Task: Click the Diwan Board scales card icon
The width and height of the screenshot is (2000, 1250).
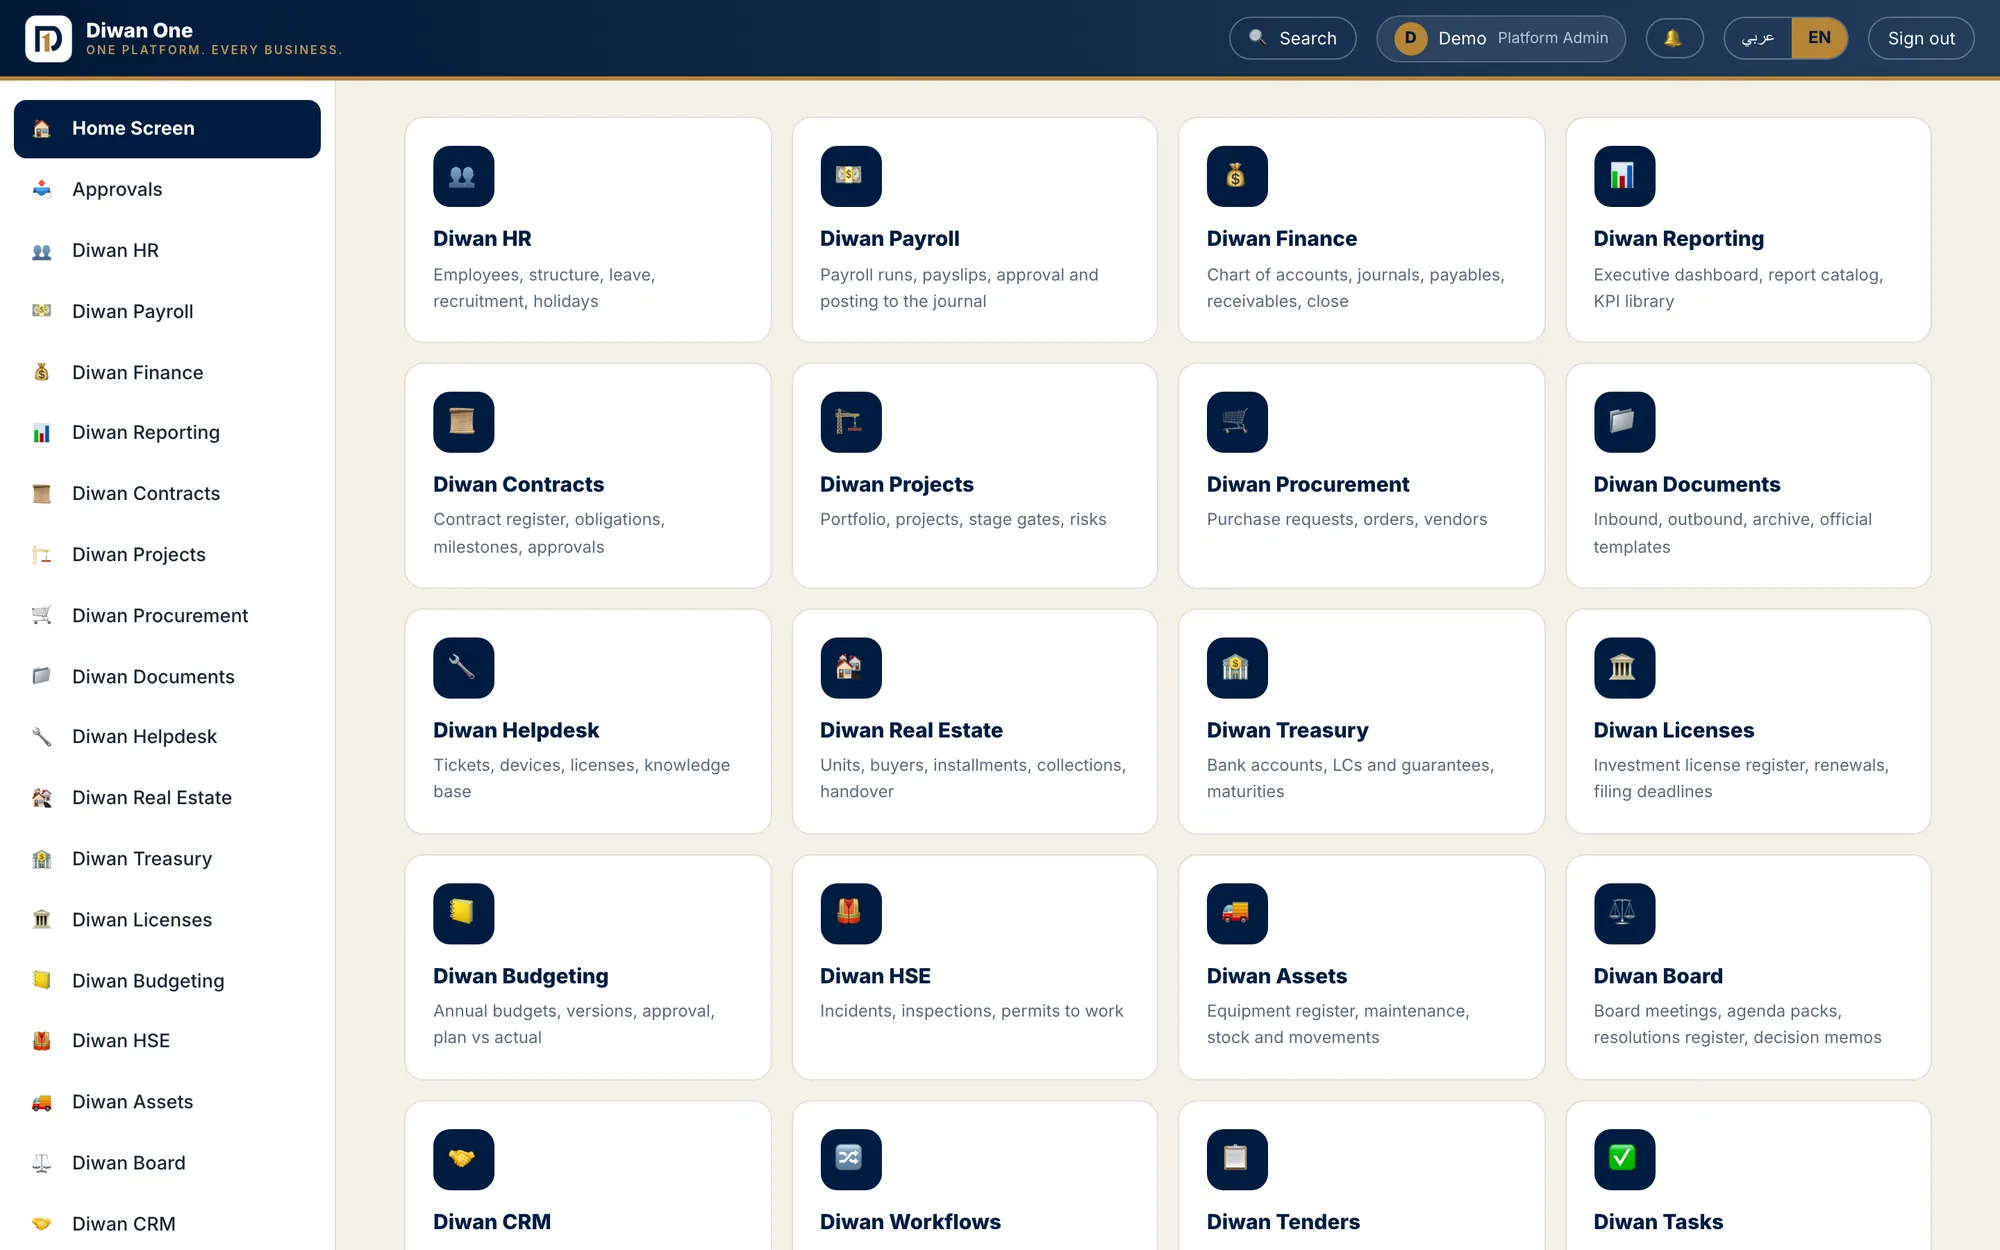Action: point(1624,914)
